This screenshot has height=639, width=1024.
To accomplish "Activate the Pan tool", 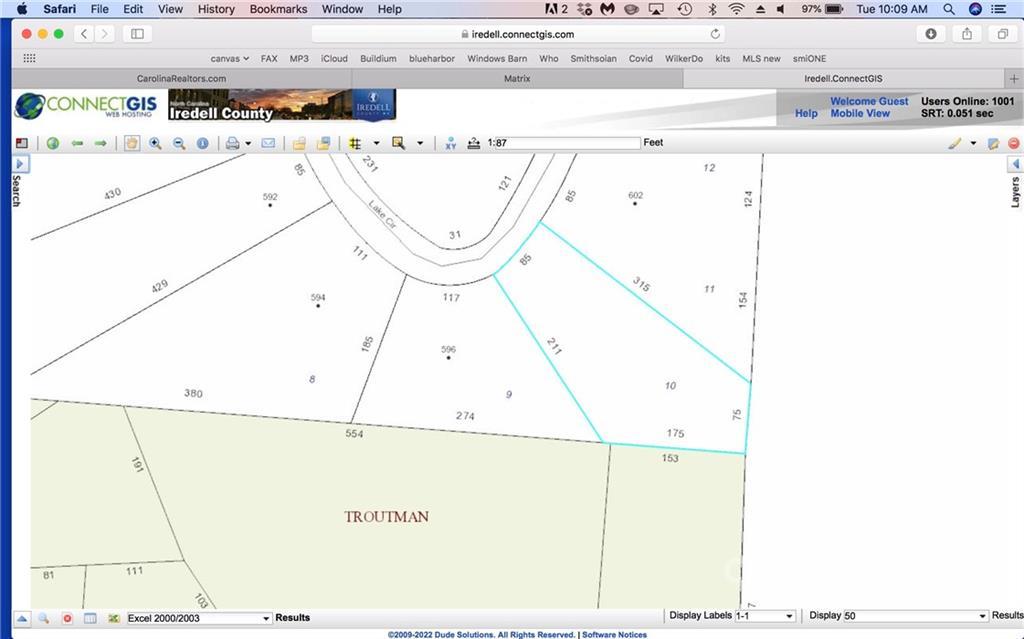I will tap(132, 143).
